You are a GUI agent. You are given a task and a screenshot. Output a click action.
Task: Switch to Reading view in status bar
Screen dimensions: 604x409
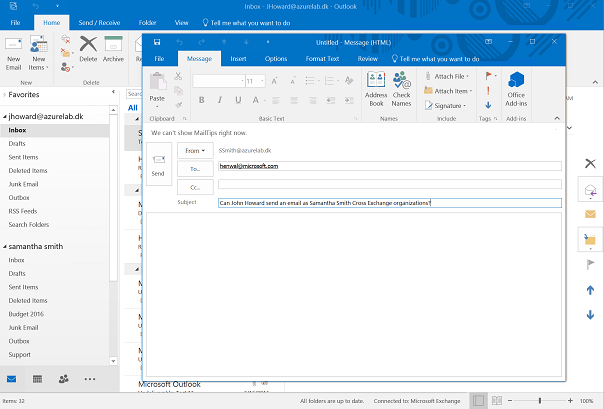[x=497, y=401]
